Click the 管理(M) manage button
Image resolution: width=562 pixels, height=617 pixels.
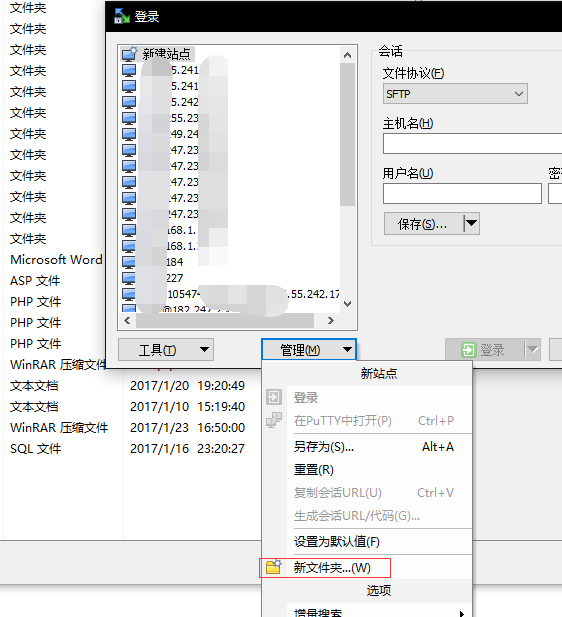tap(309, 349)
